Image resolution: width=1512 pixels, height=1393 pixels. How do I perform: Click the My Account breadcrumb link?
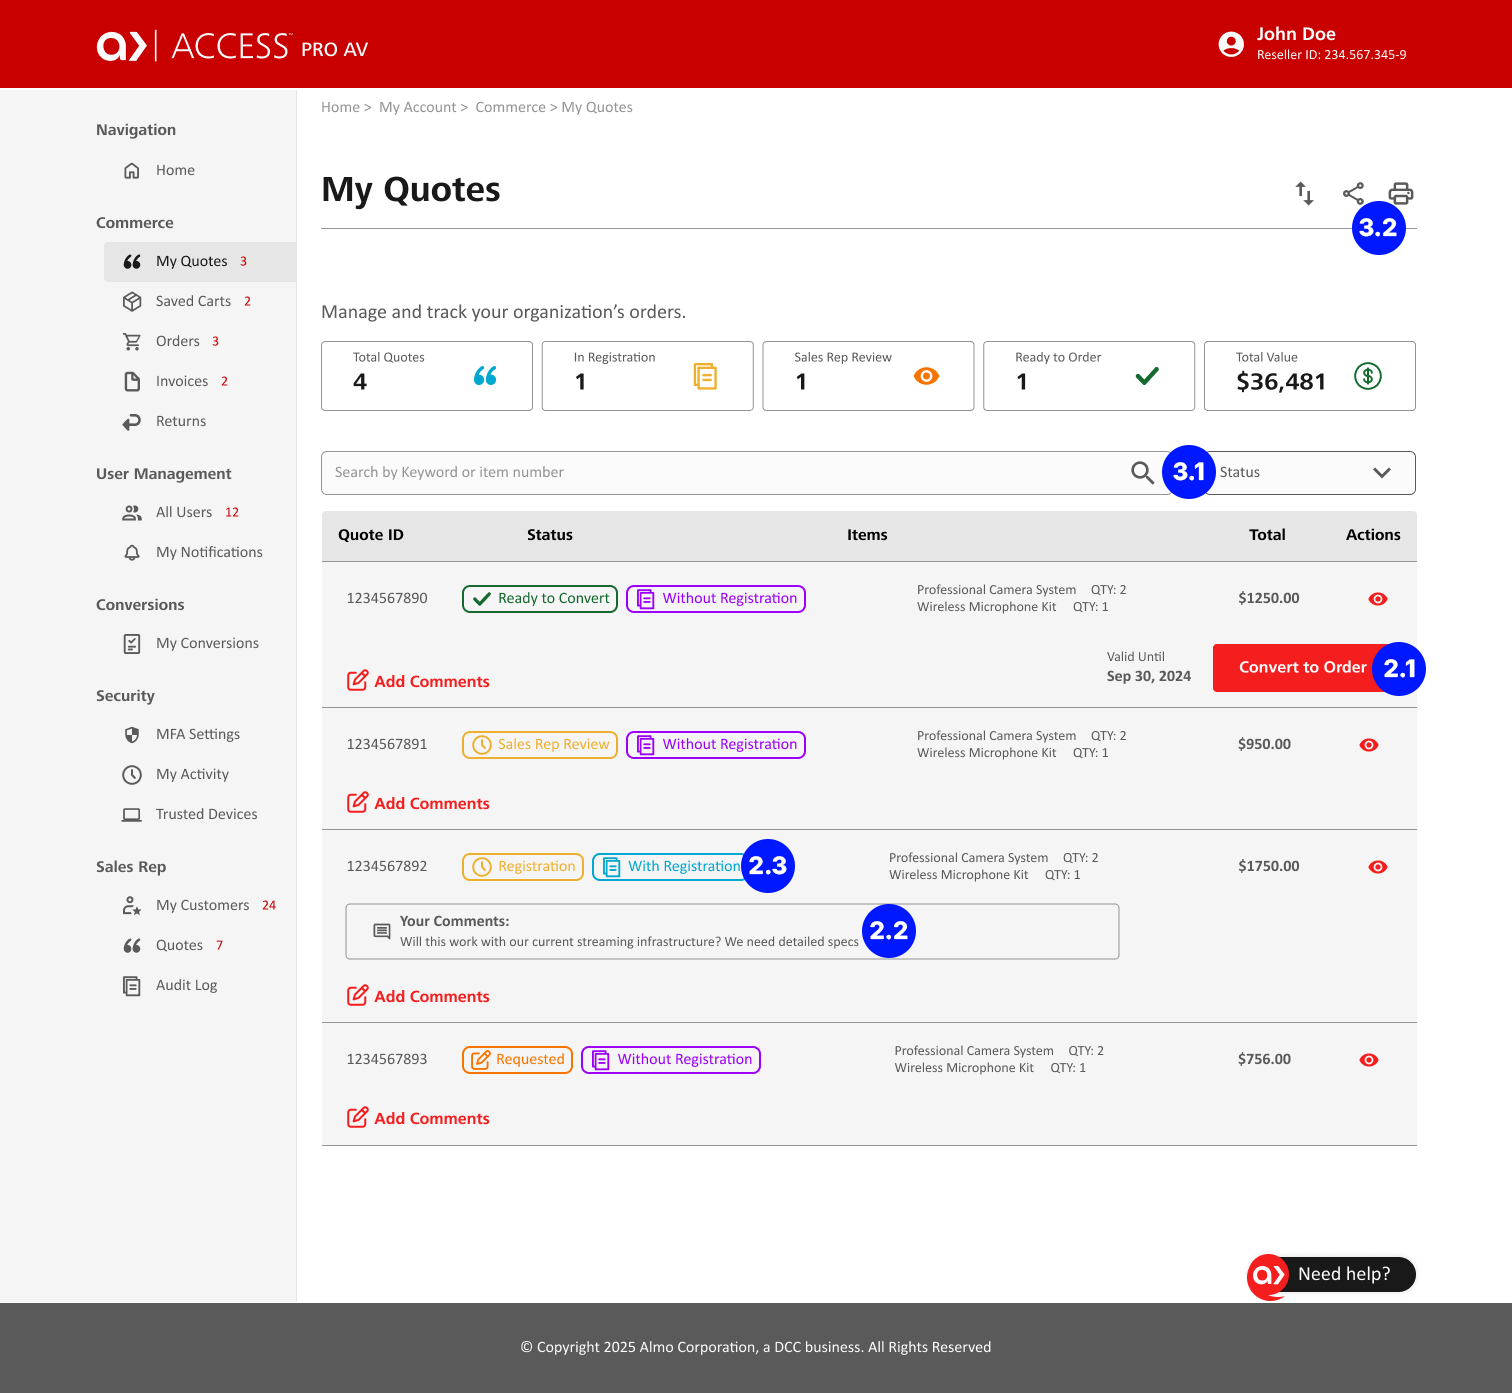click(417, 107)
